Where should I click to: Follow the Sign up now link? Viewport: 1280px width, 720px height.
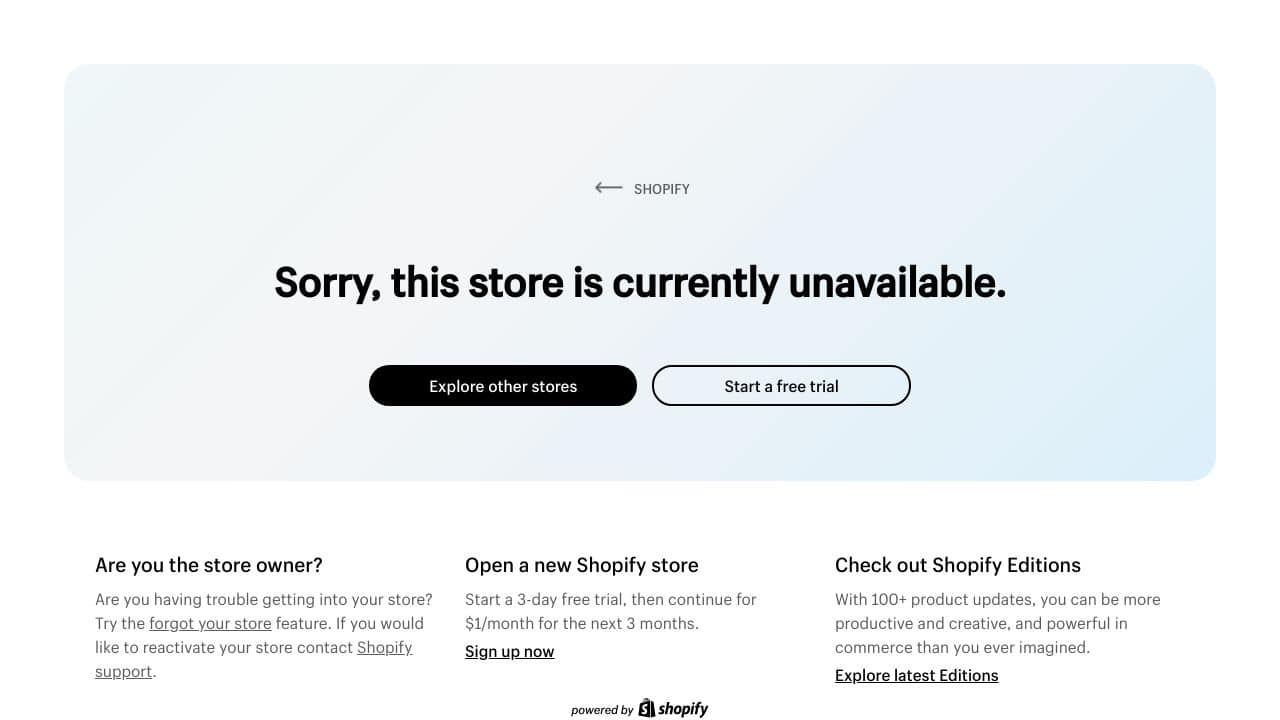[509, 651]
